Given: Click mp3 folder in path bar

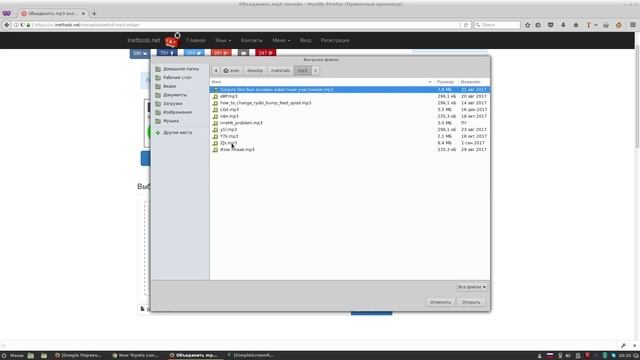Looking at the screenshot, I should tap(302, 71).
